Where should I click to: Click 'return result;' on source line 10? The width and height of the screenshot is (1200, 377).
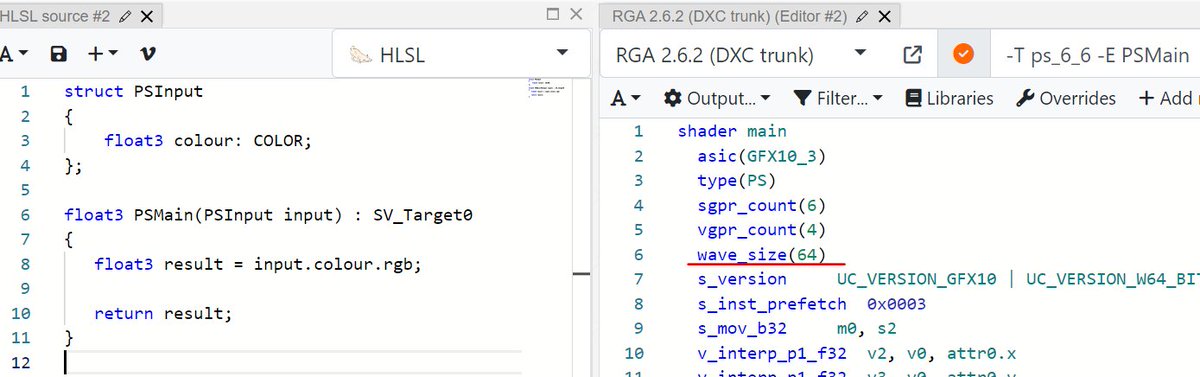pos(162,313)
